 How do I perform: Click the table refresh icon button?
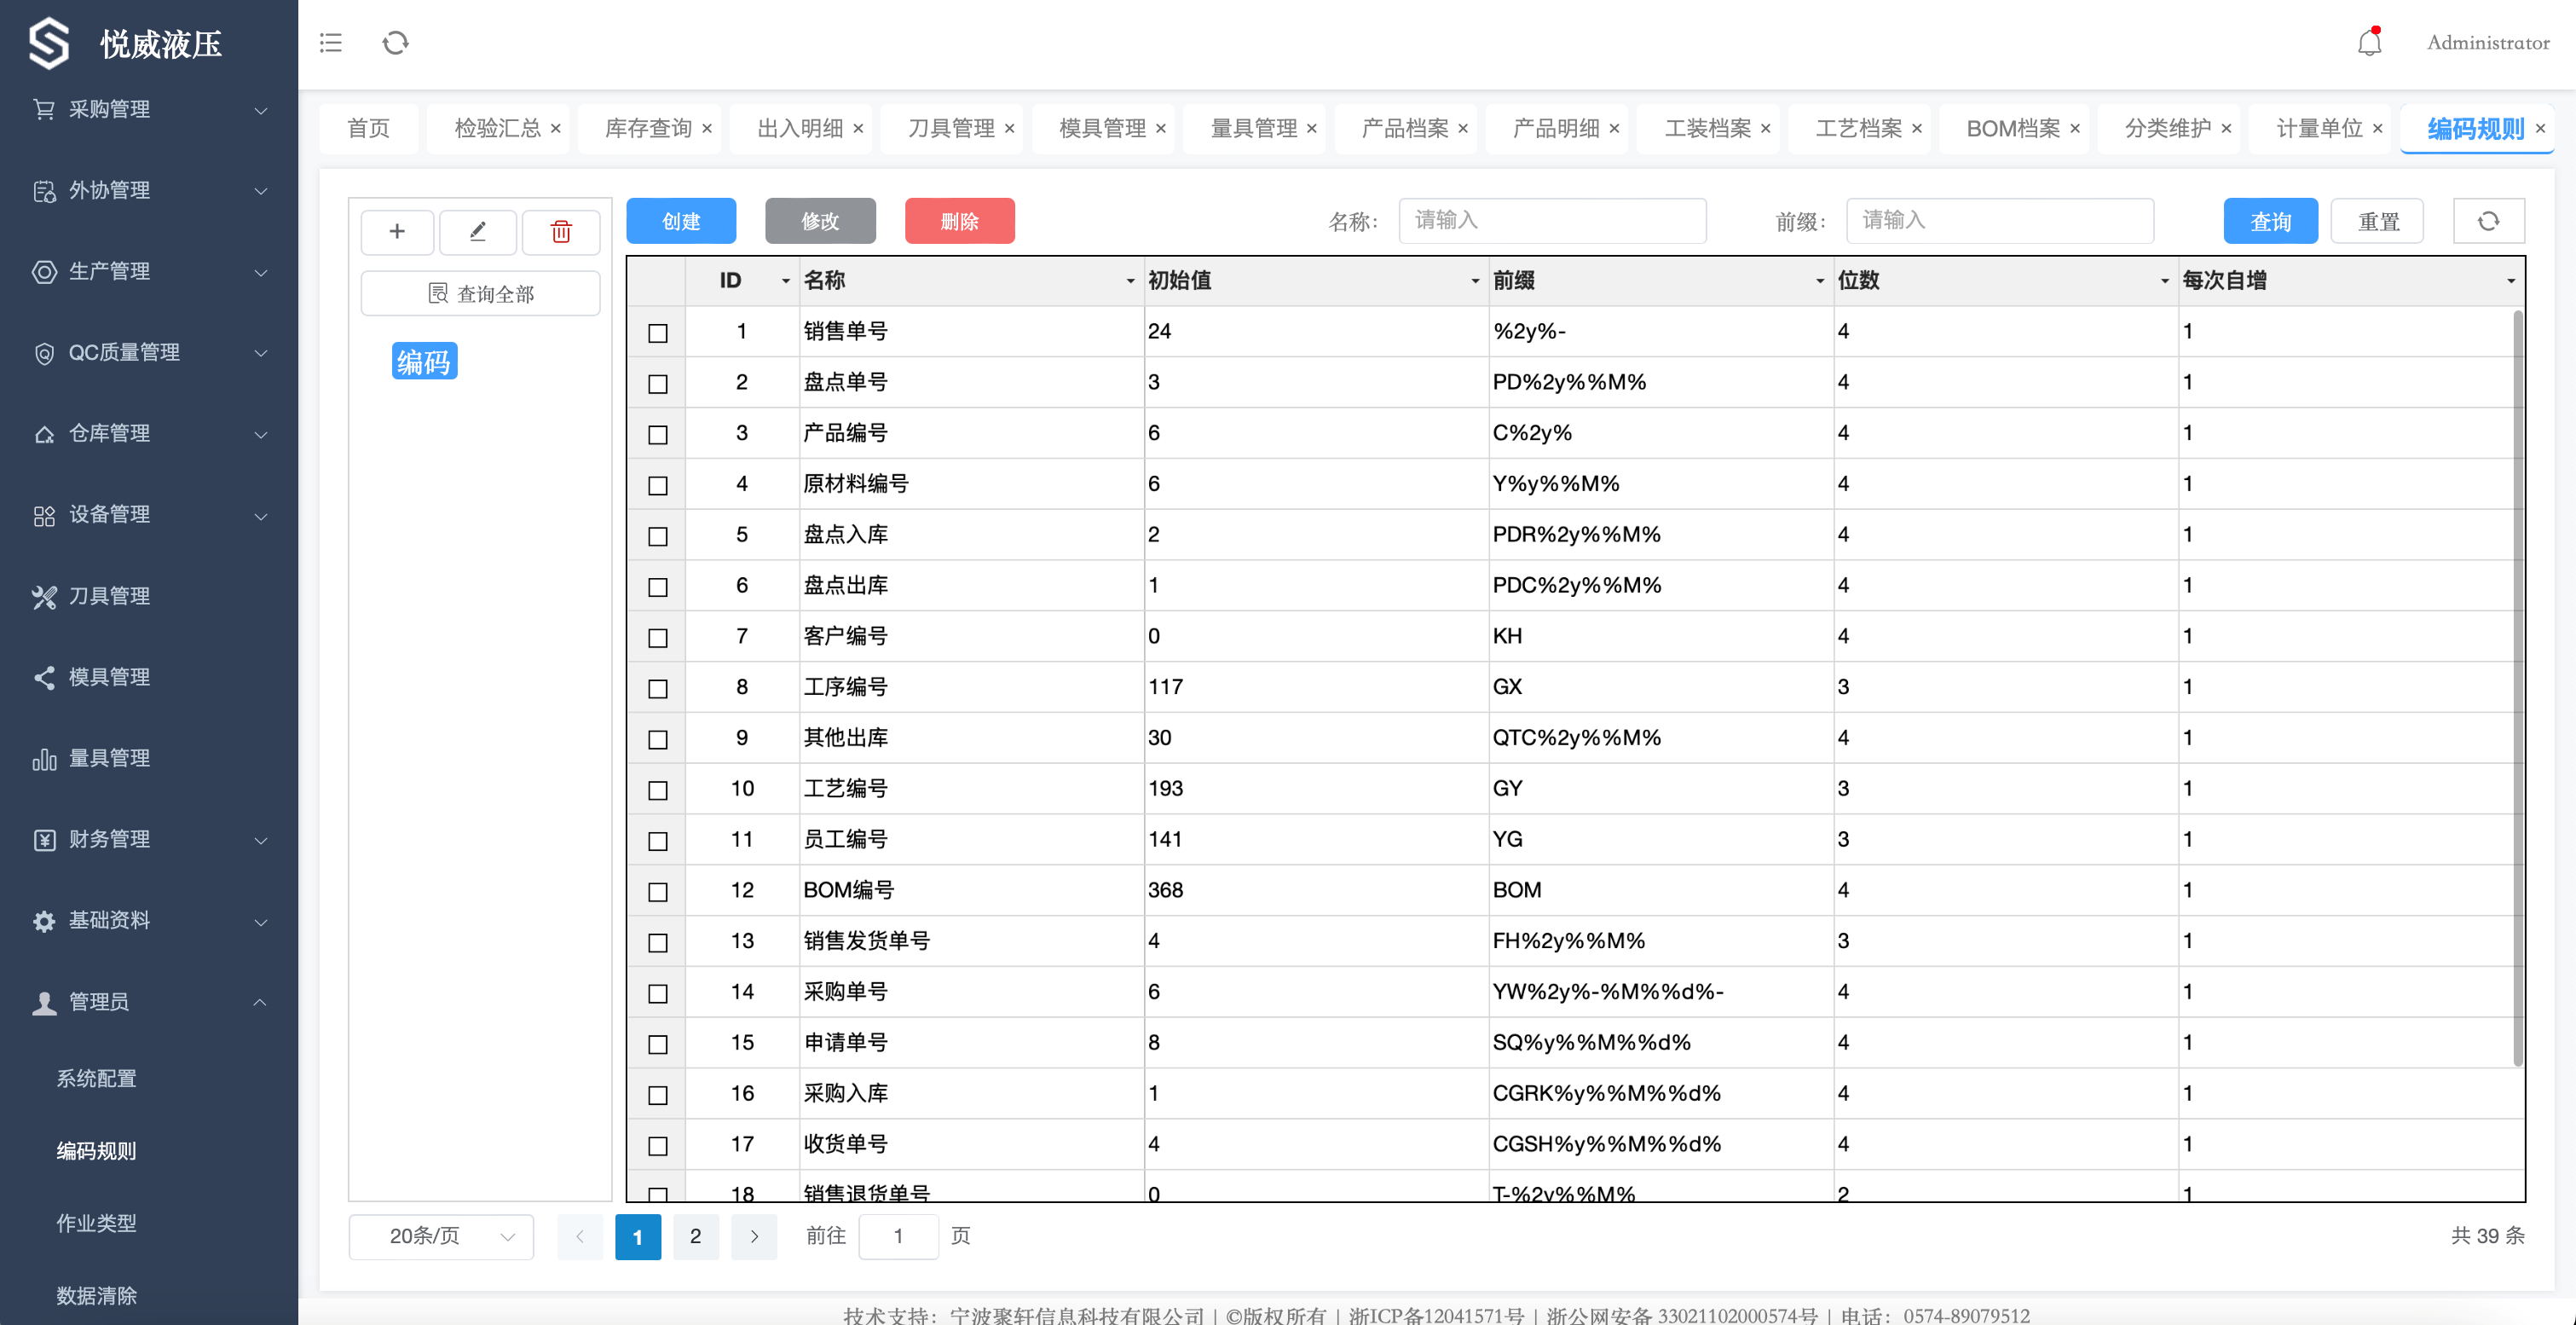coord(2488,221)
